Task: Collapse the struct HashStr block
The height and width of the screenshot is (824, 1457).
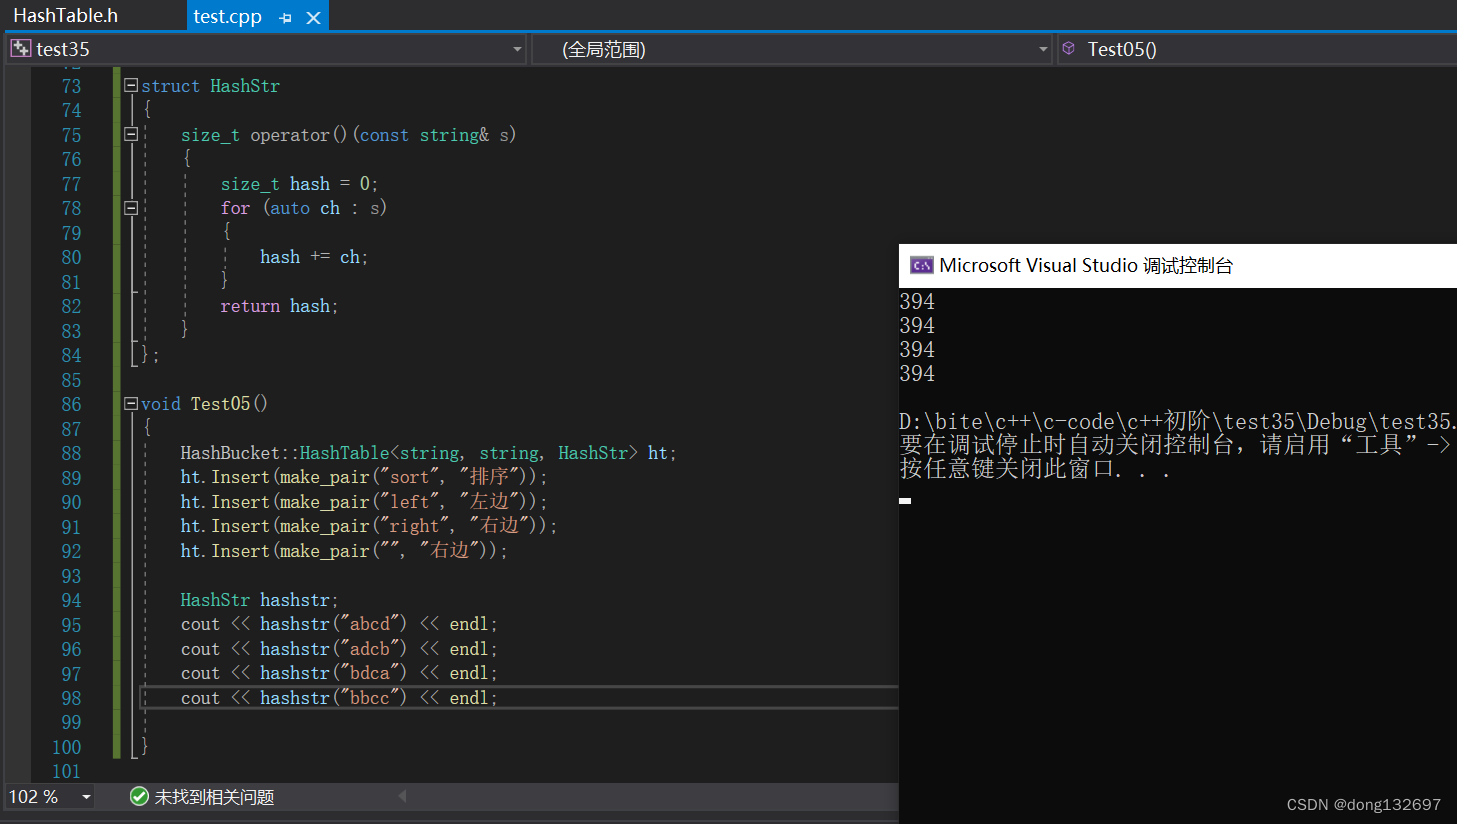Action: tap(130, 85)
